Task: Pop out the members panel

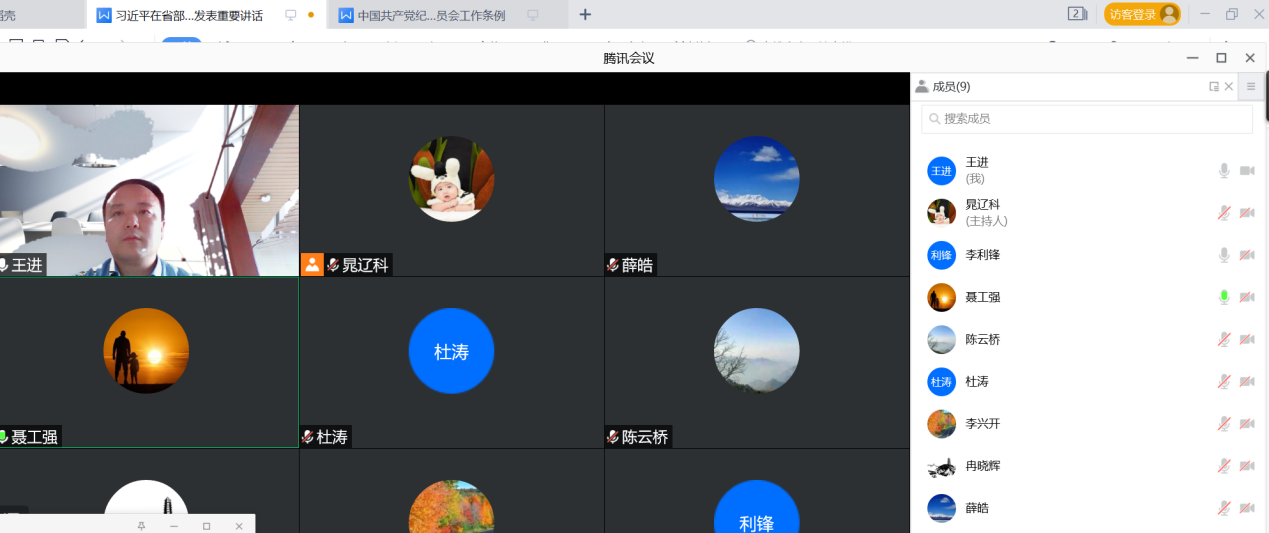Action: click(1214, 87)
